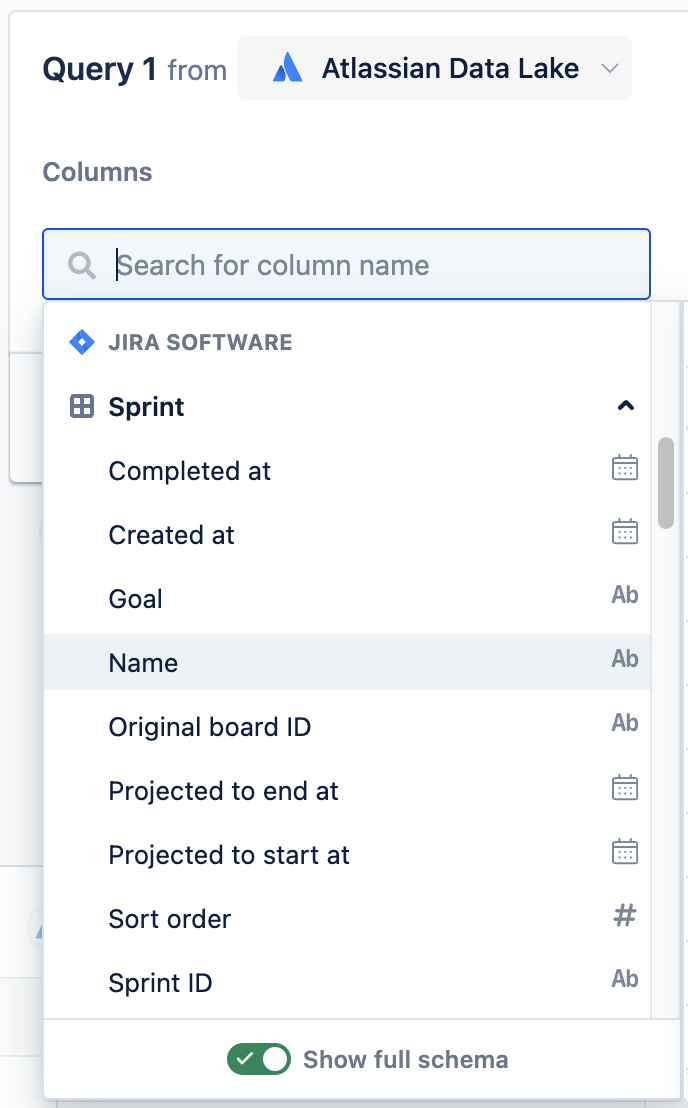Click the calendar icon for Created at
Image resolution: width=688 pixels, height=1108 pixels.
coord(624,531)
